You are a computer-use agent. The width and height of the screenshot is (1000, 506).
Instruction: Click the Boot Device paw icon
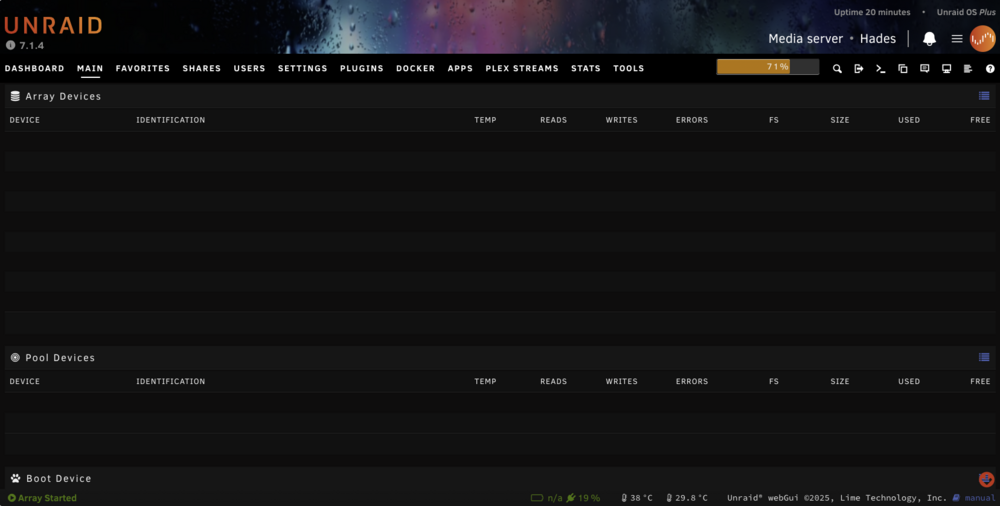click(15, 479)
